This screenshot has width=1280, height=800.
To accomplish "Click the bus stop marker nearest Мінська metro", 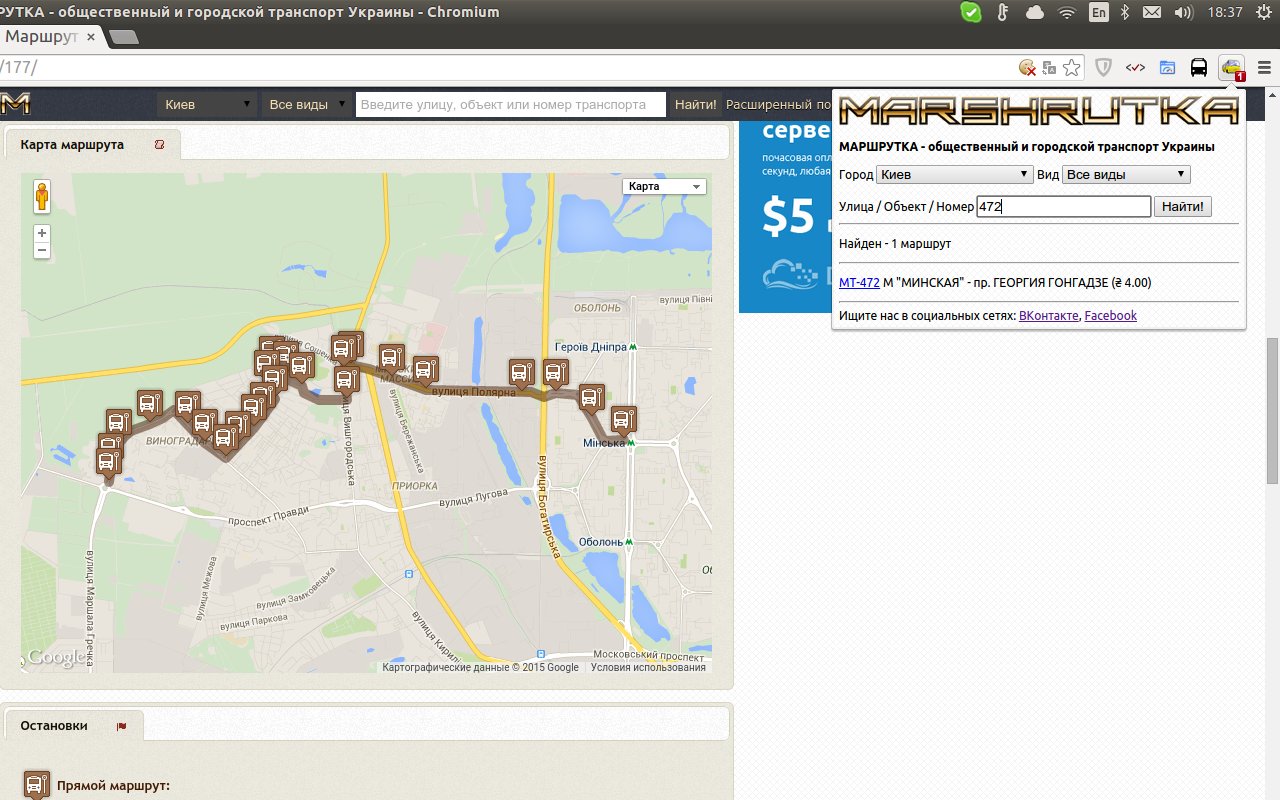I will tap(624, 421).
